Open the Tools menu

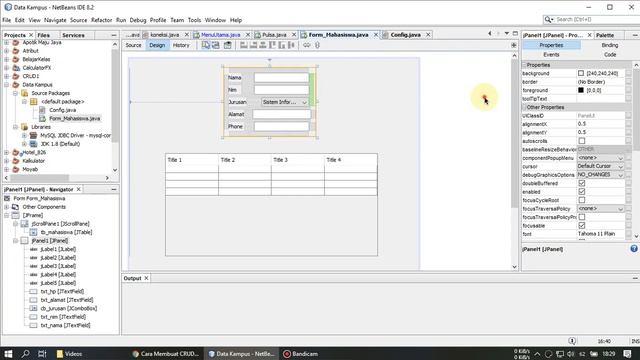(194, 20)
